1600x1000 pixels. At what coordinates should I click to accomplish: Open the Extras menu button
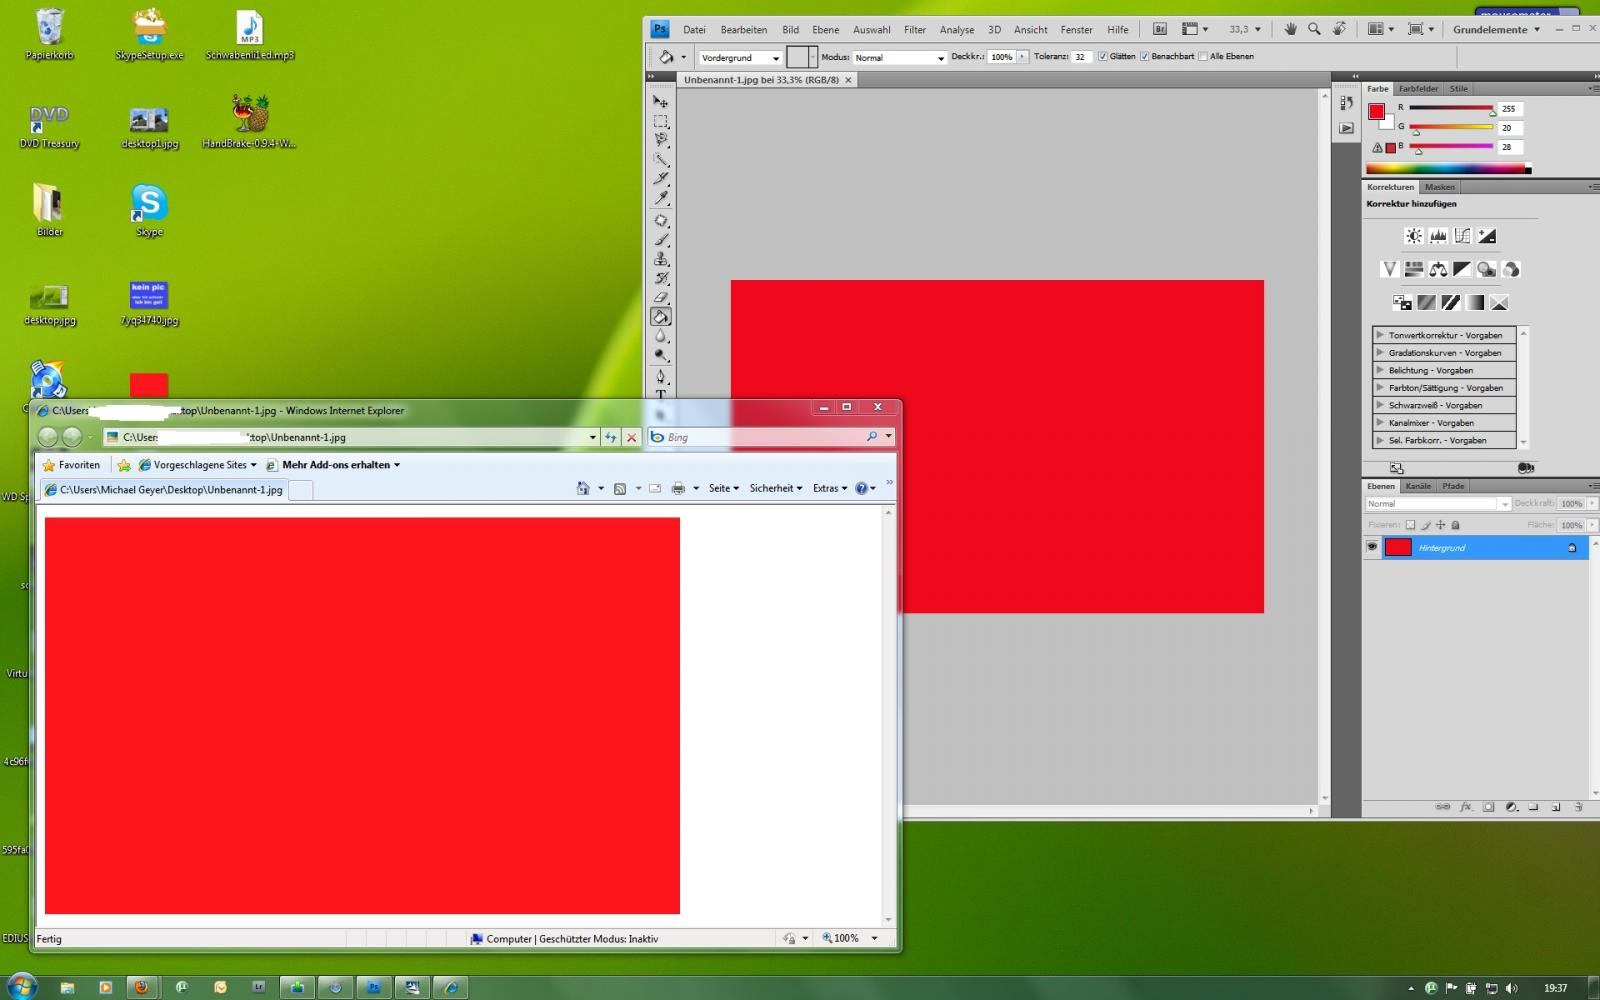click(x=830, y=488)
